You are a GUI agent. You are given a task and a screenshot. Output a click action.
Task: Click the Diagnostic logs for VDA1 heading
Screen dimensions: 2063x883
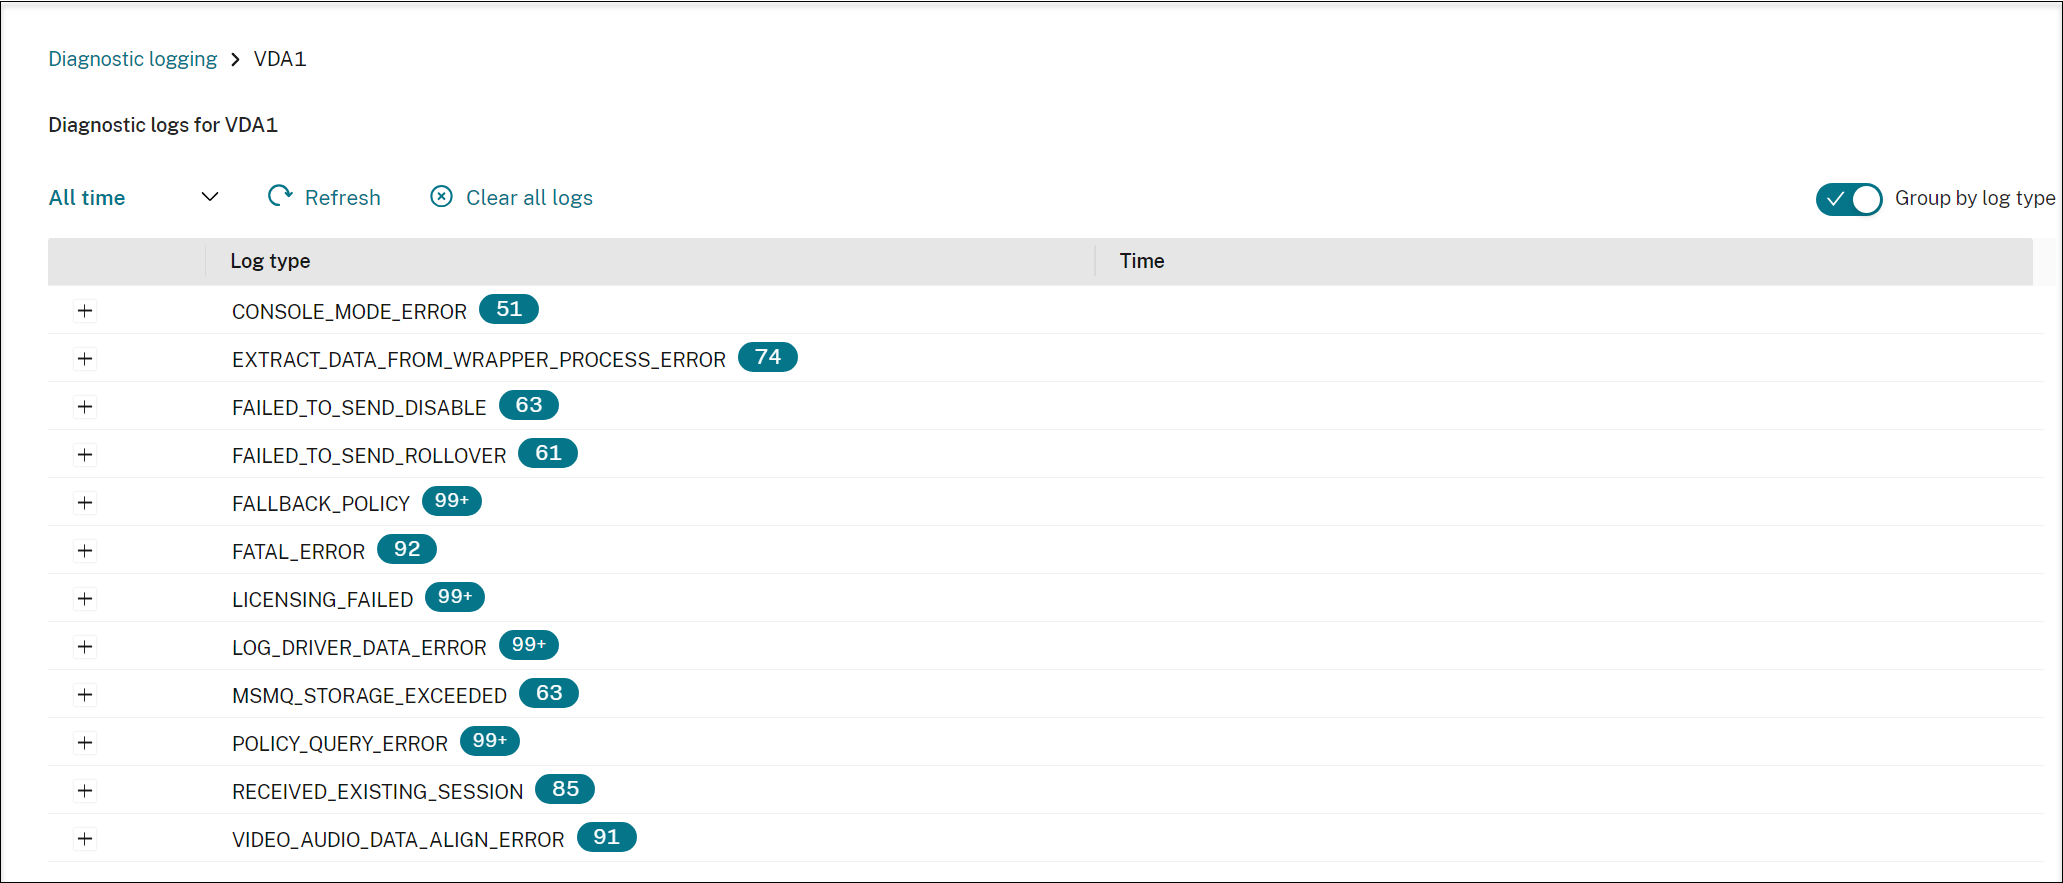(163, 125)
